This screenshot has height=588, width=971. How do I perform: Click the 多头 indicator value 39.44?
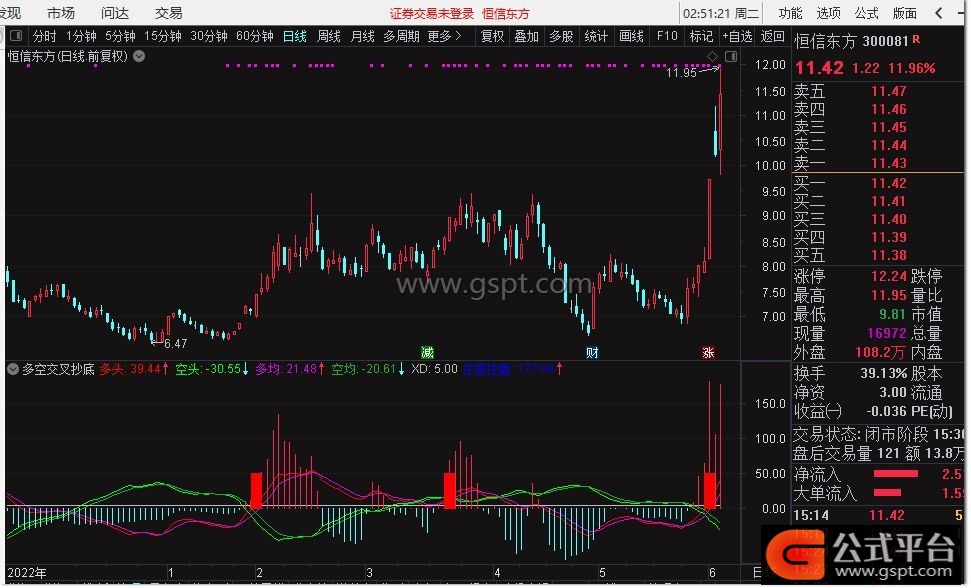pyautogui.click(x=146, y=370)
